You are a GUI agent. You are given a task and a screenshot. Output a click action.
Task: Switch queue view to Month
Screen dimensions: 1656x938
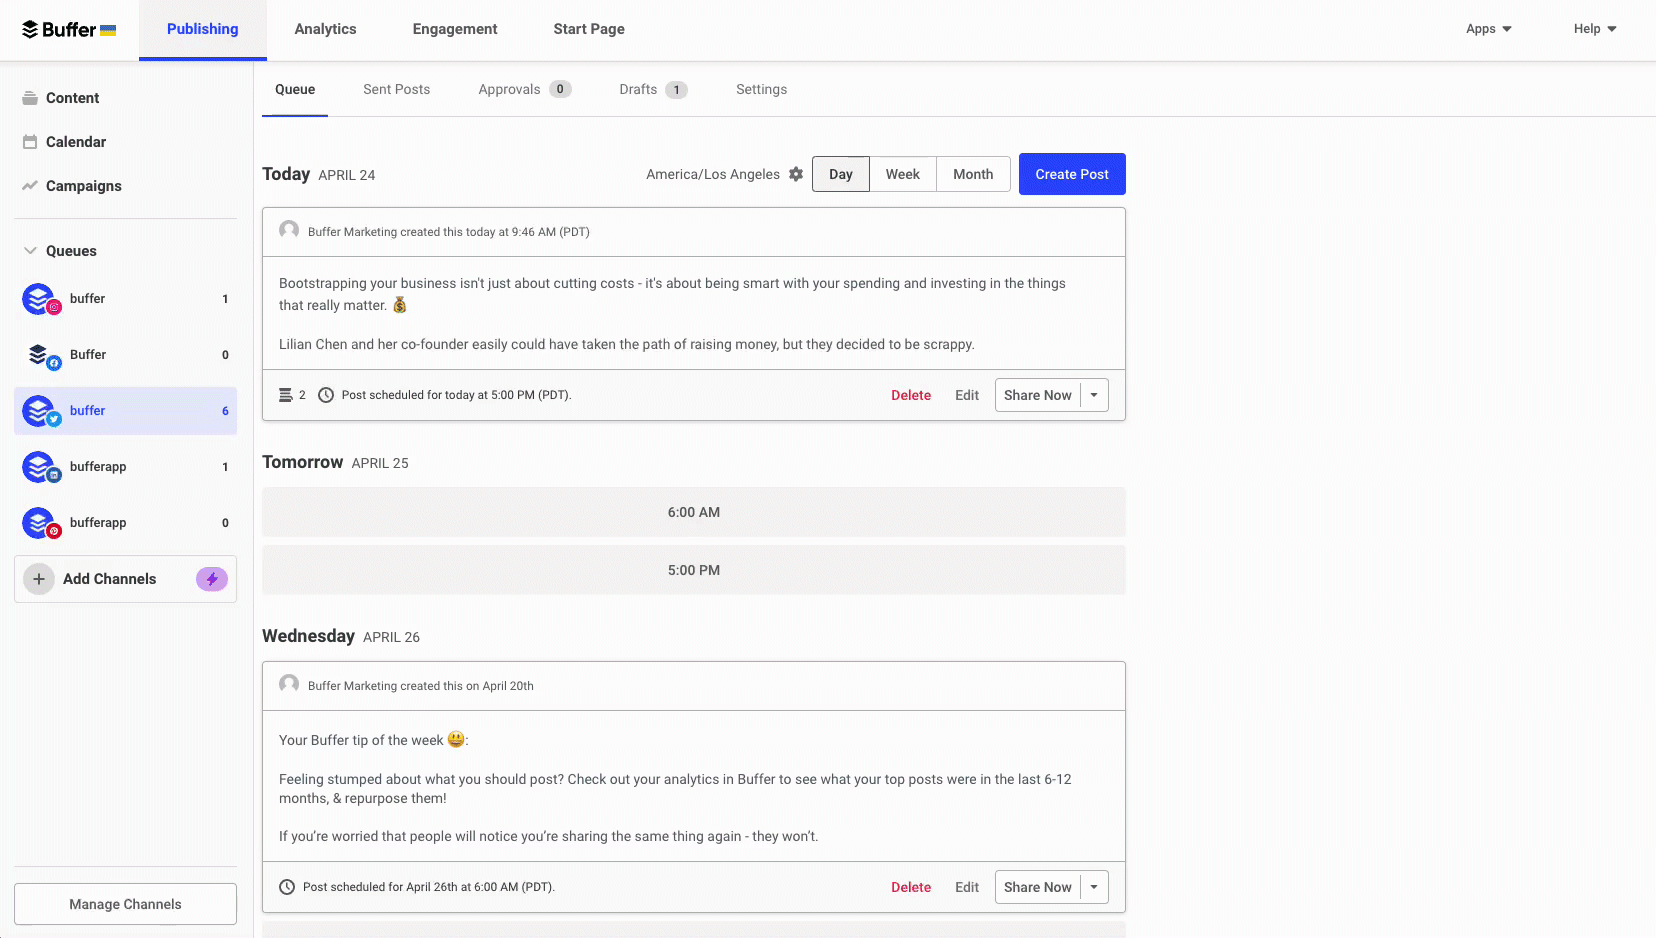tap(972, 174)
